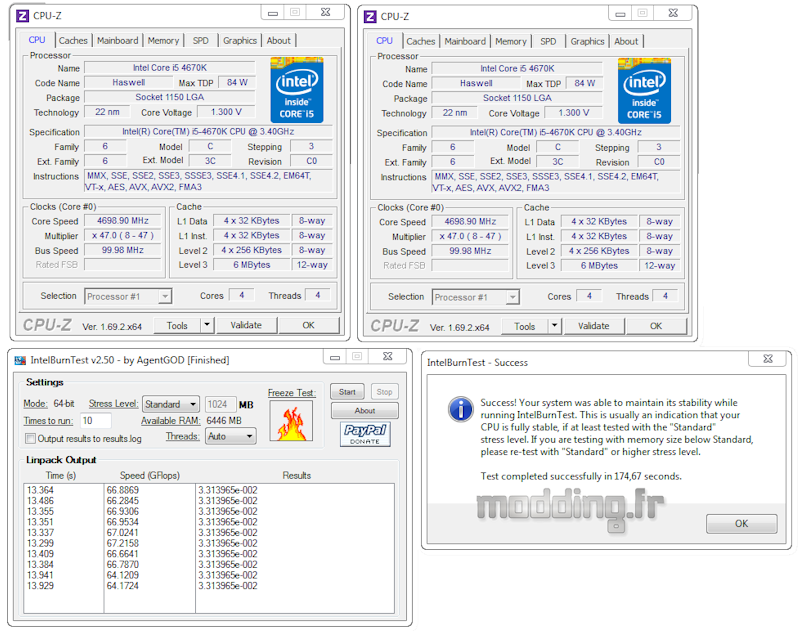Viewport: 800px width, 631px height.
Task: Close the IntelBurnTest Success dialog
Action: [767, 359]
